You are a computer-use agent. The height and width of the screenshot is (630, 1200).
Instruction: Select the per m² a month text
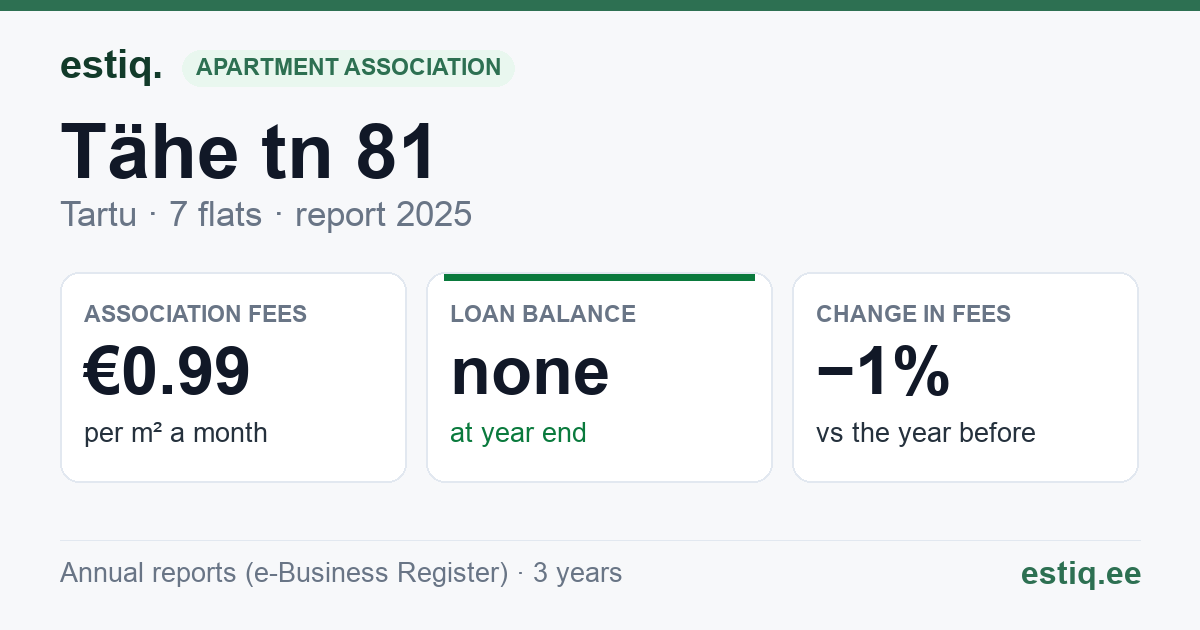(175, 433)
